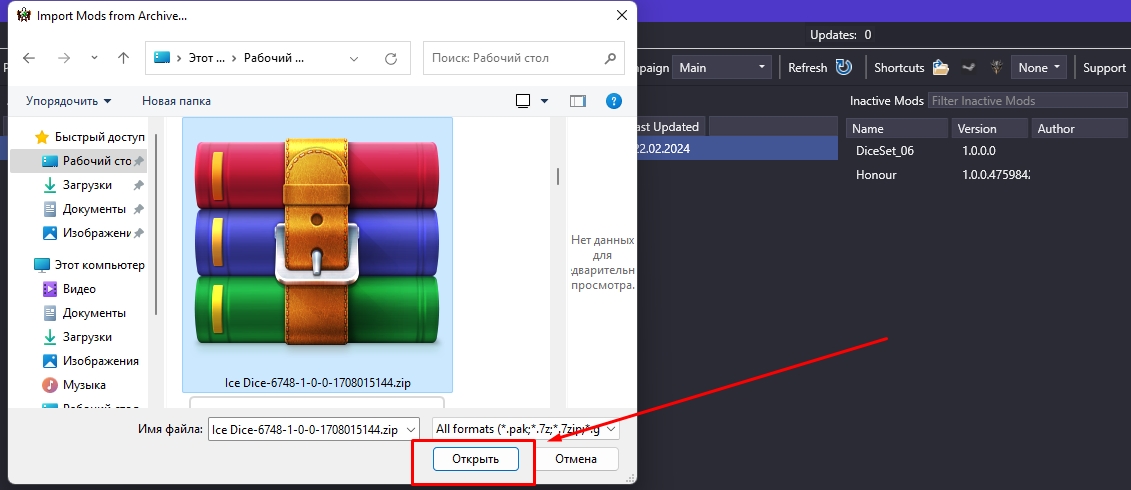Image resolution: width=1131 pixels, height=490 pixels.
Task: Open pinned Документы under Быстрый доступ
Action: tap(94, 209)
